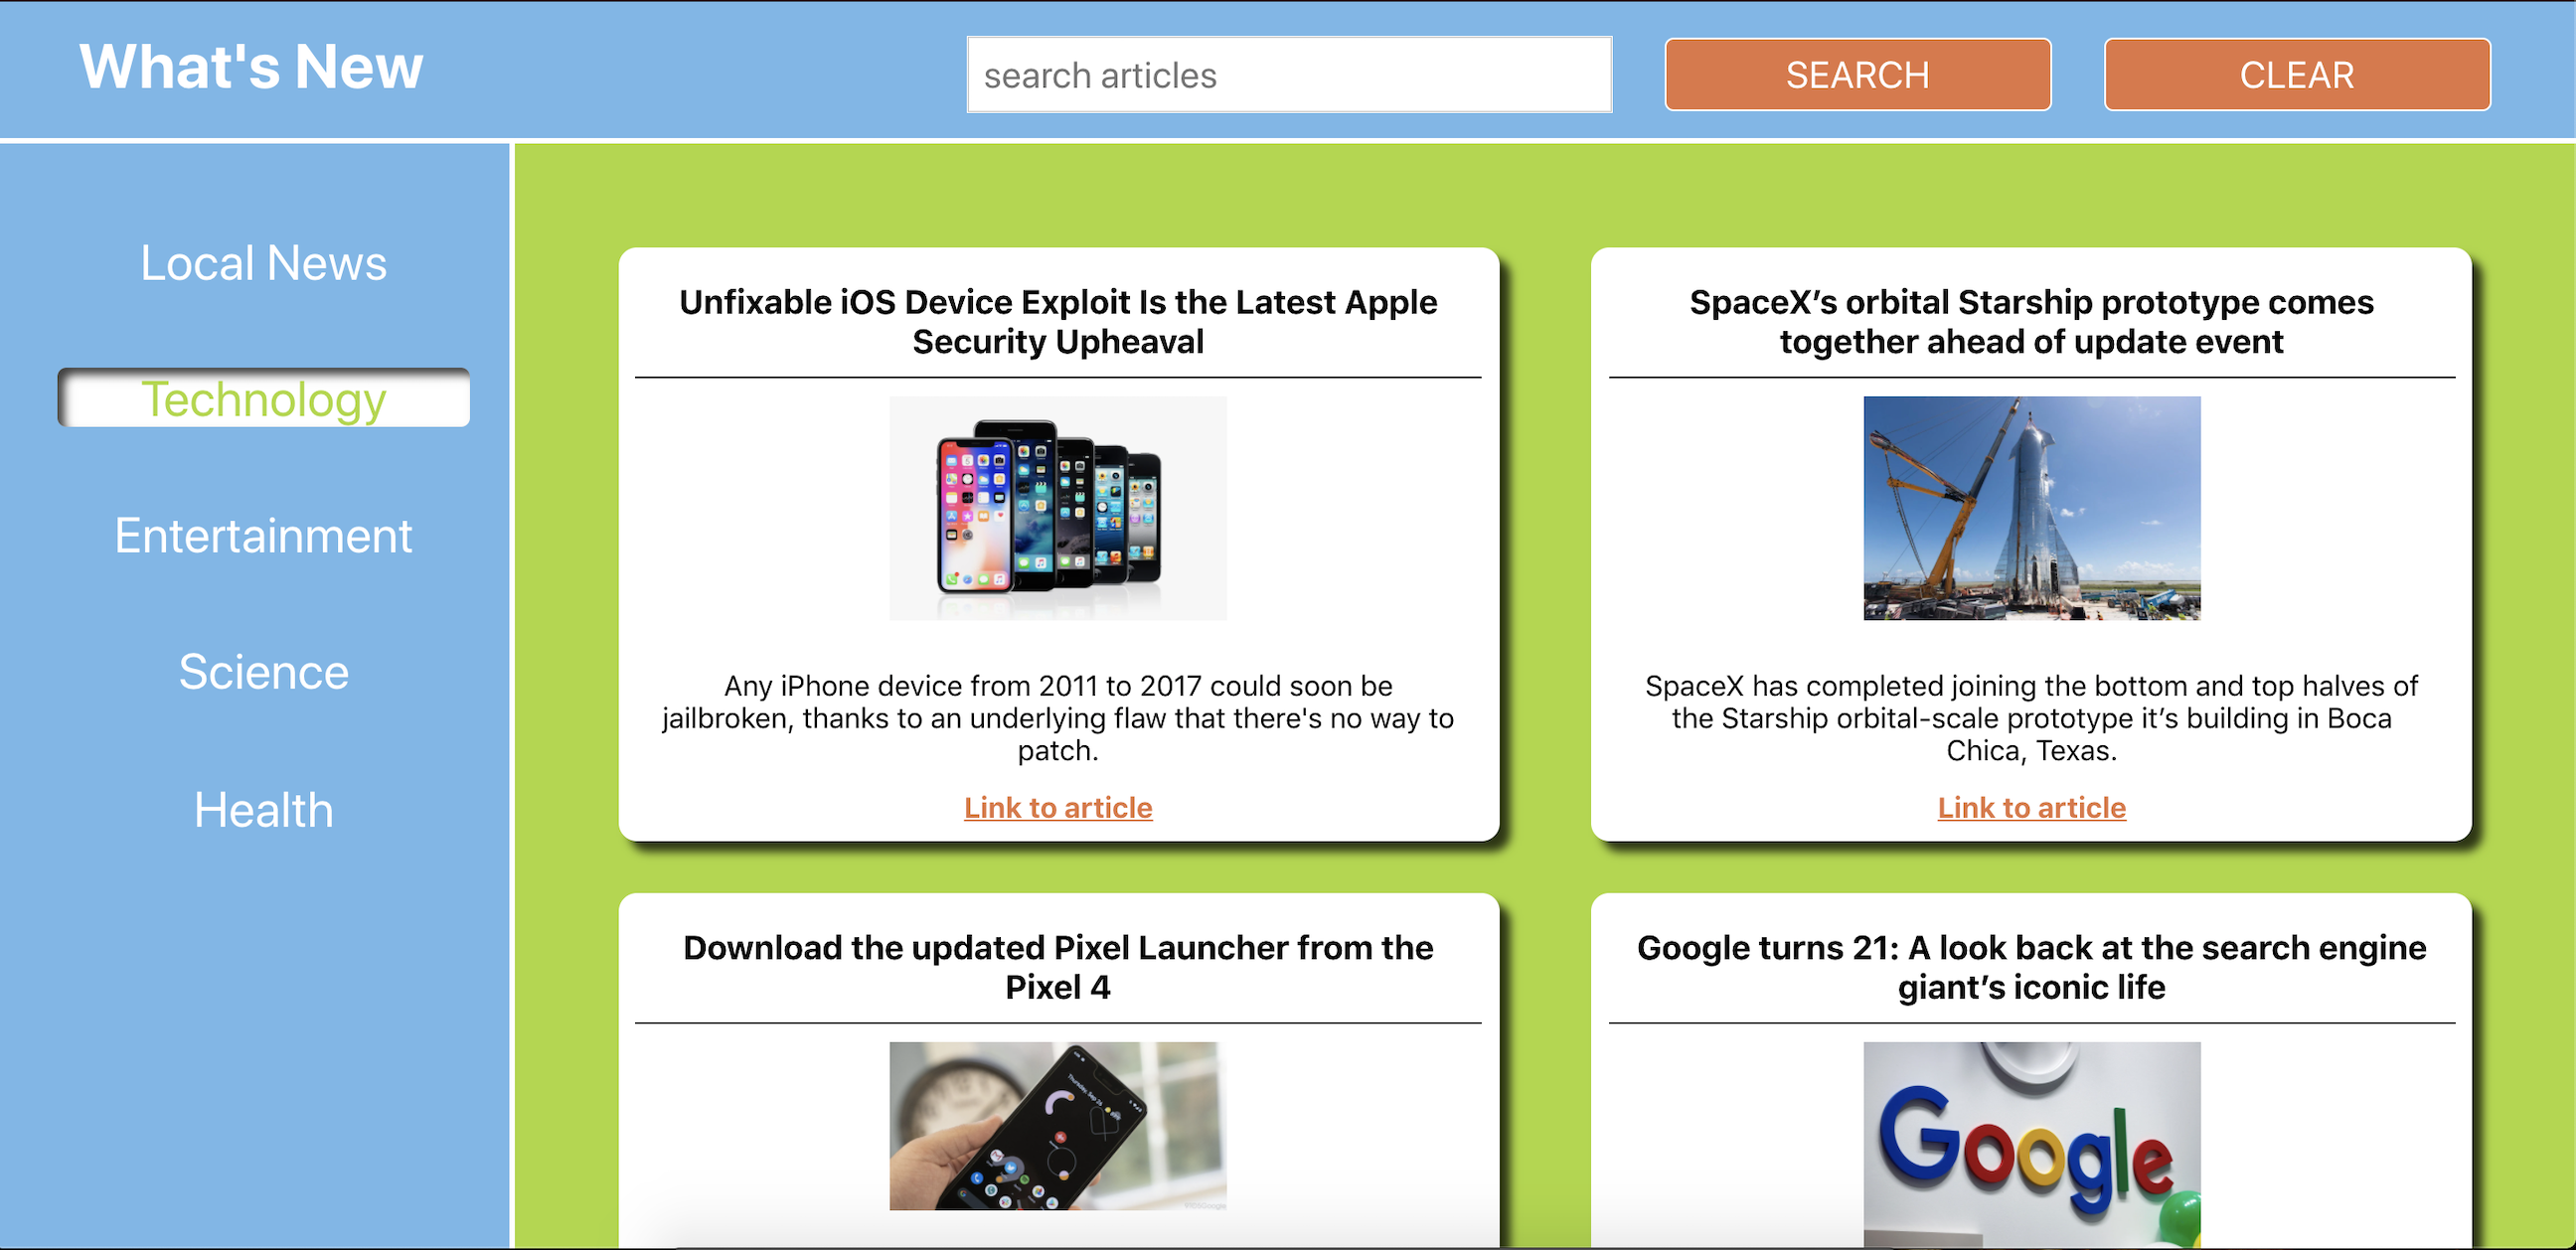The image size is (2576, 1250).
Task: Open the Science category
Action: (263, 672)
